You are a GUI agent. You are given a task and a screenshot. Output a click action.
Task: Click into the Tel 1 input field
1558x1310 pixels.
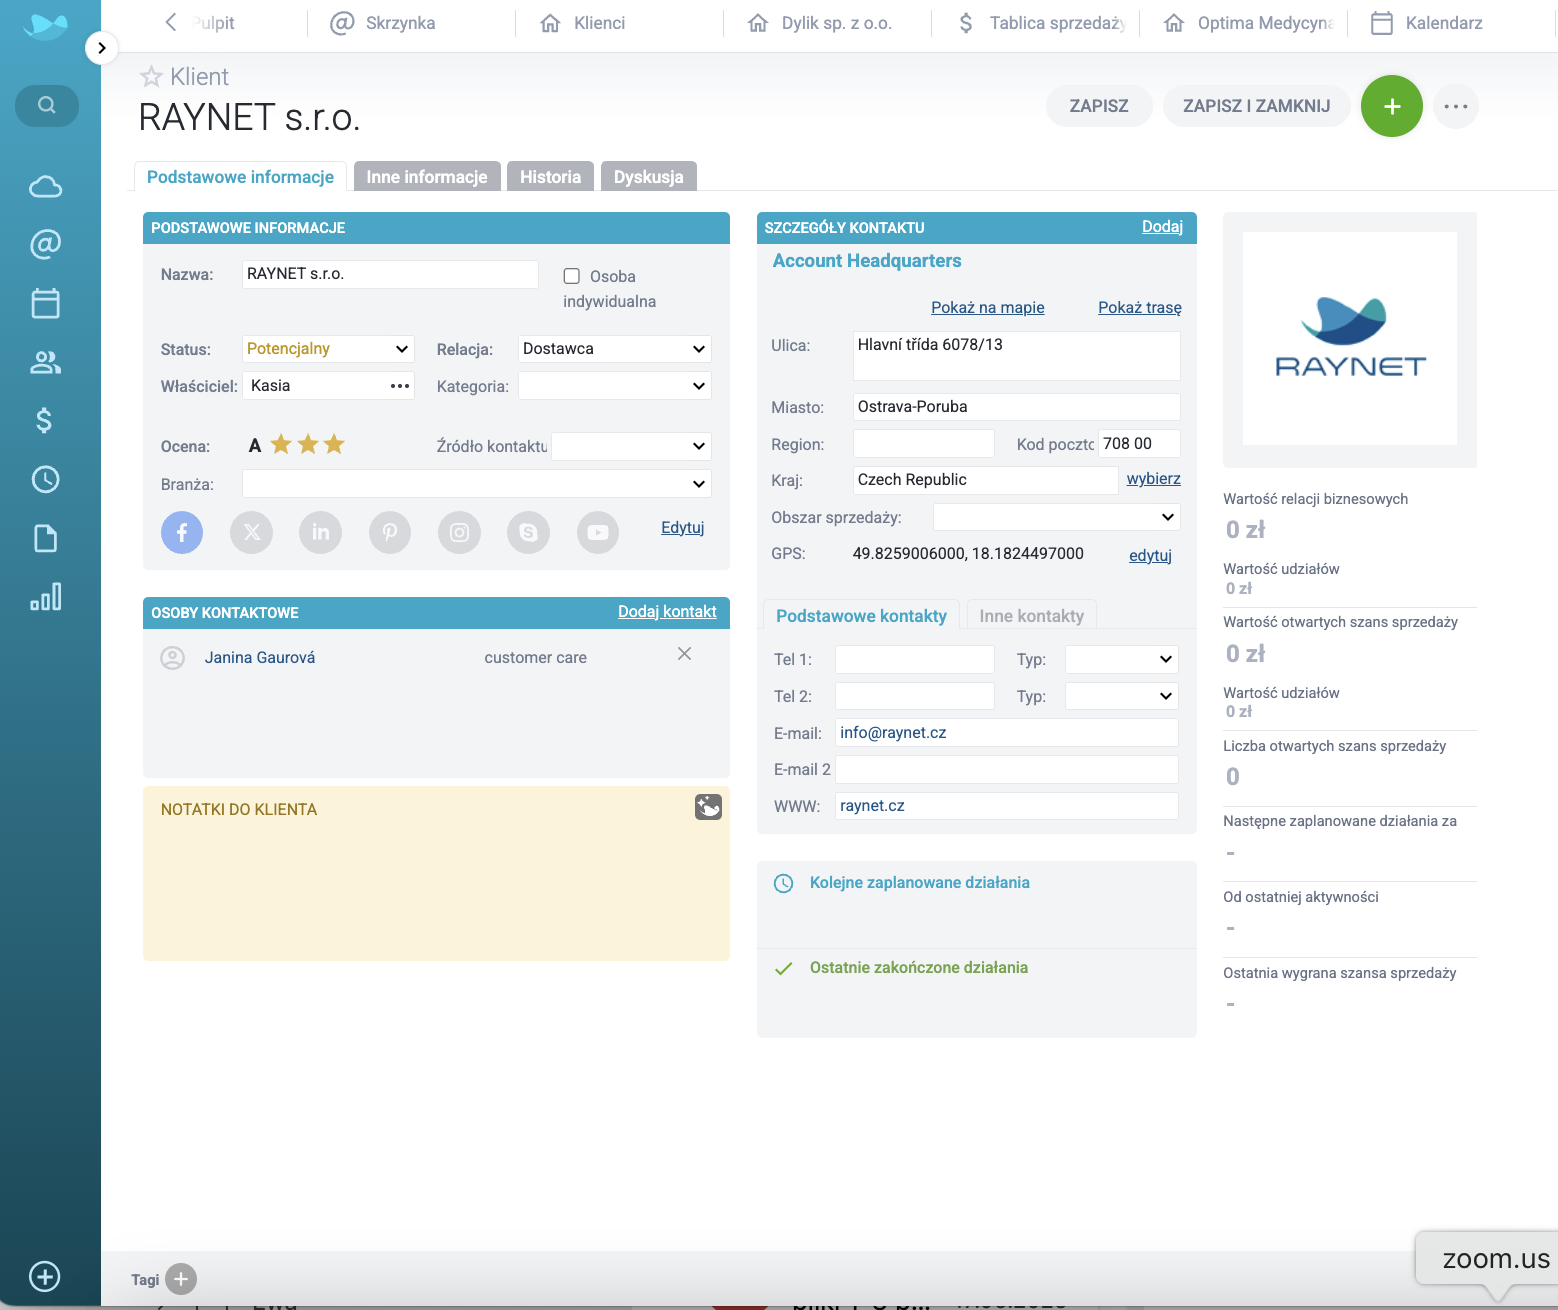[x=914, y=659]
